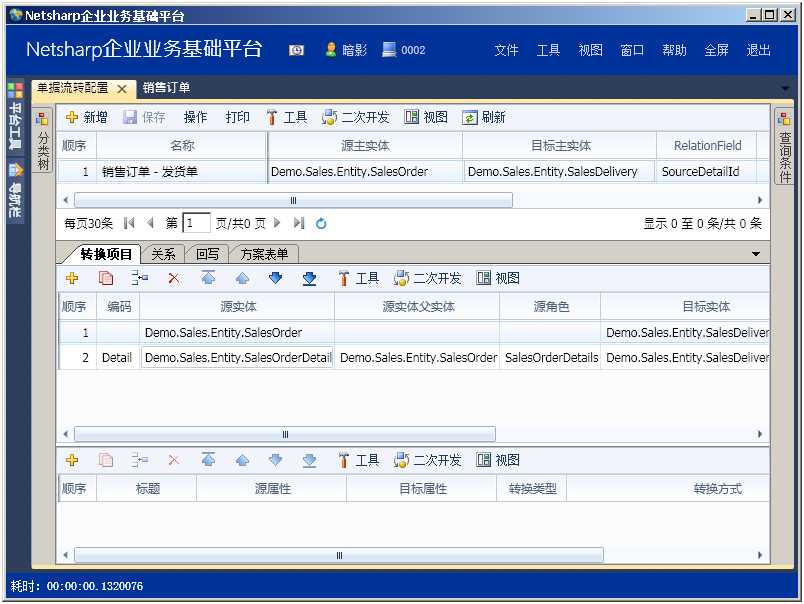Close the 单据流转配置 tab
This screenshot has width=804, height=604.
[122, 89]
